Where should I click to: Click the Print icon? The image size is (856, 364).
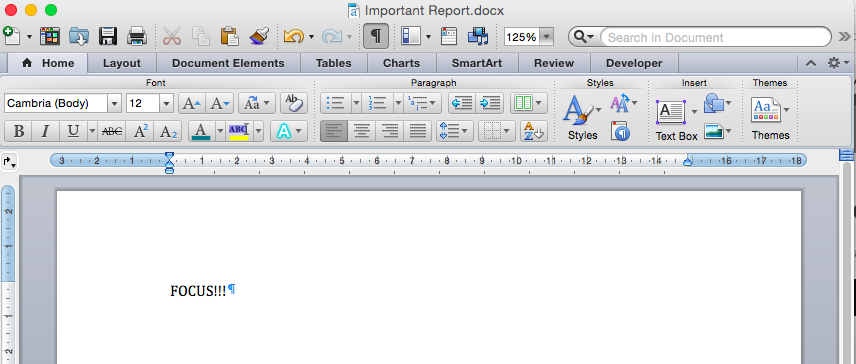137,36
